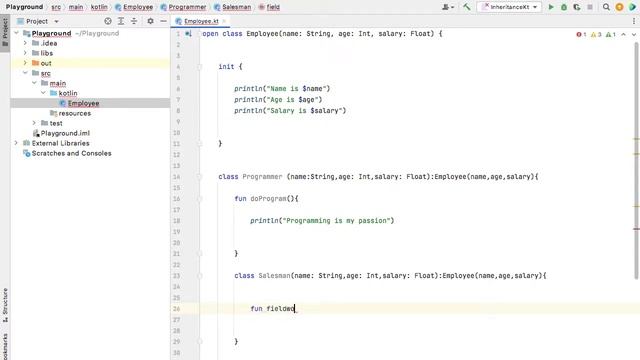Screen dimensions: 640x360
Task: Expand the out folder
Action: (x=25, y=63)
